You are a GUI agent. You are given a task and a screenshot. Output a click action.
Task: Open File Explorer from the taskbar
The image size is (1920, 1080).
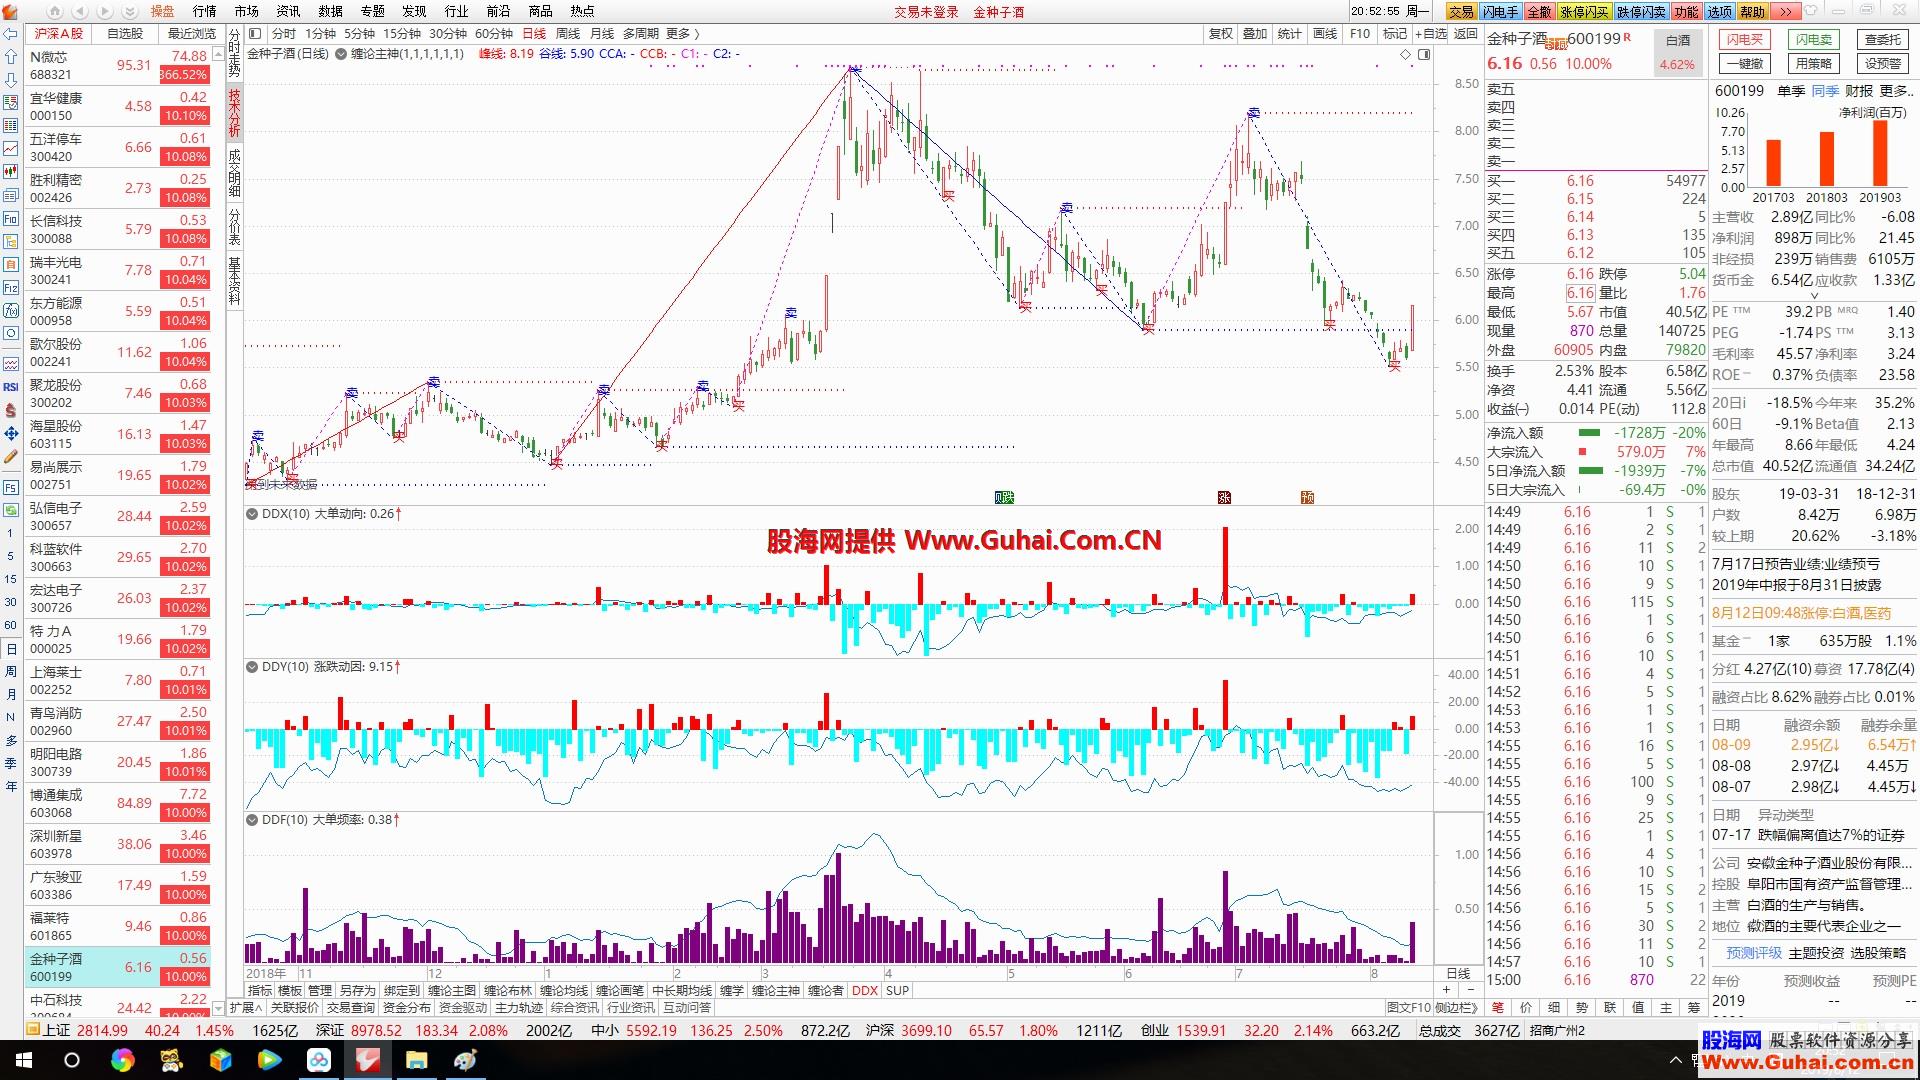[x=416, y=1060]
